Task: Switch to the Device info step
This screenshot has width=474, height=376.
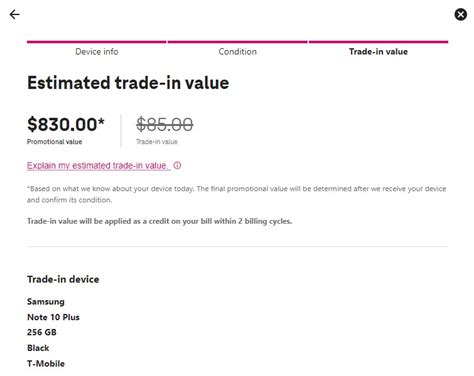Action: (x=97, y=52)
